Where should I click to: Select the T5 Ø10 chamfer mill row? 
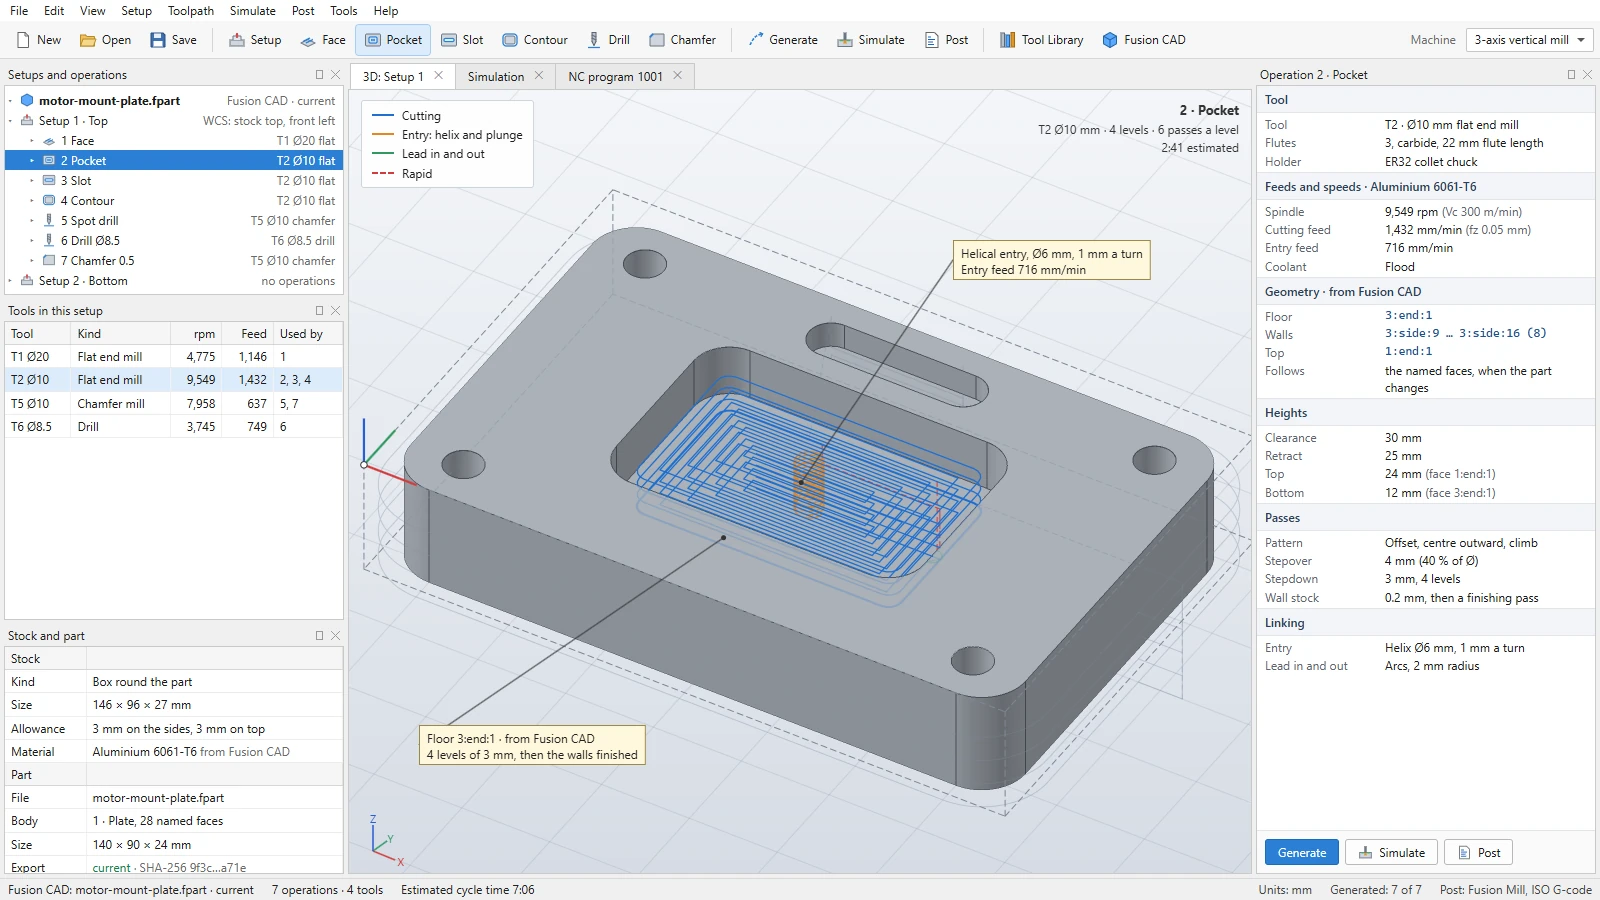pos(174,404)
